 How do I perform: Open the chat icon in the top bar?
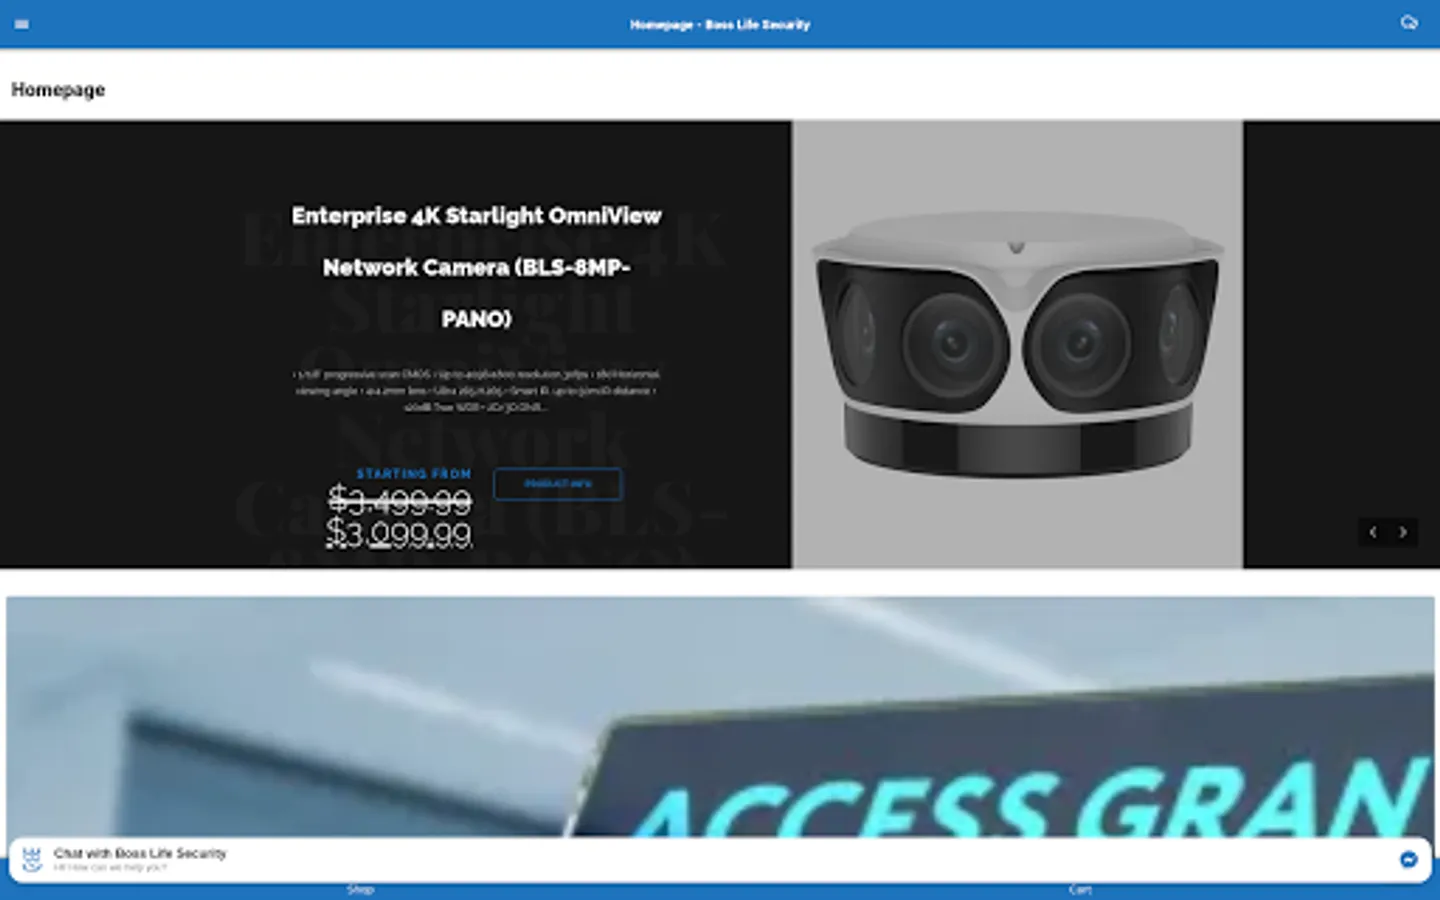[1409, 23]
